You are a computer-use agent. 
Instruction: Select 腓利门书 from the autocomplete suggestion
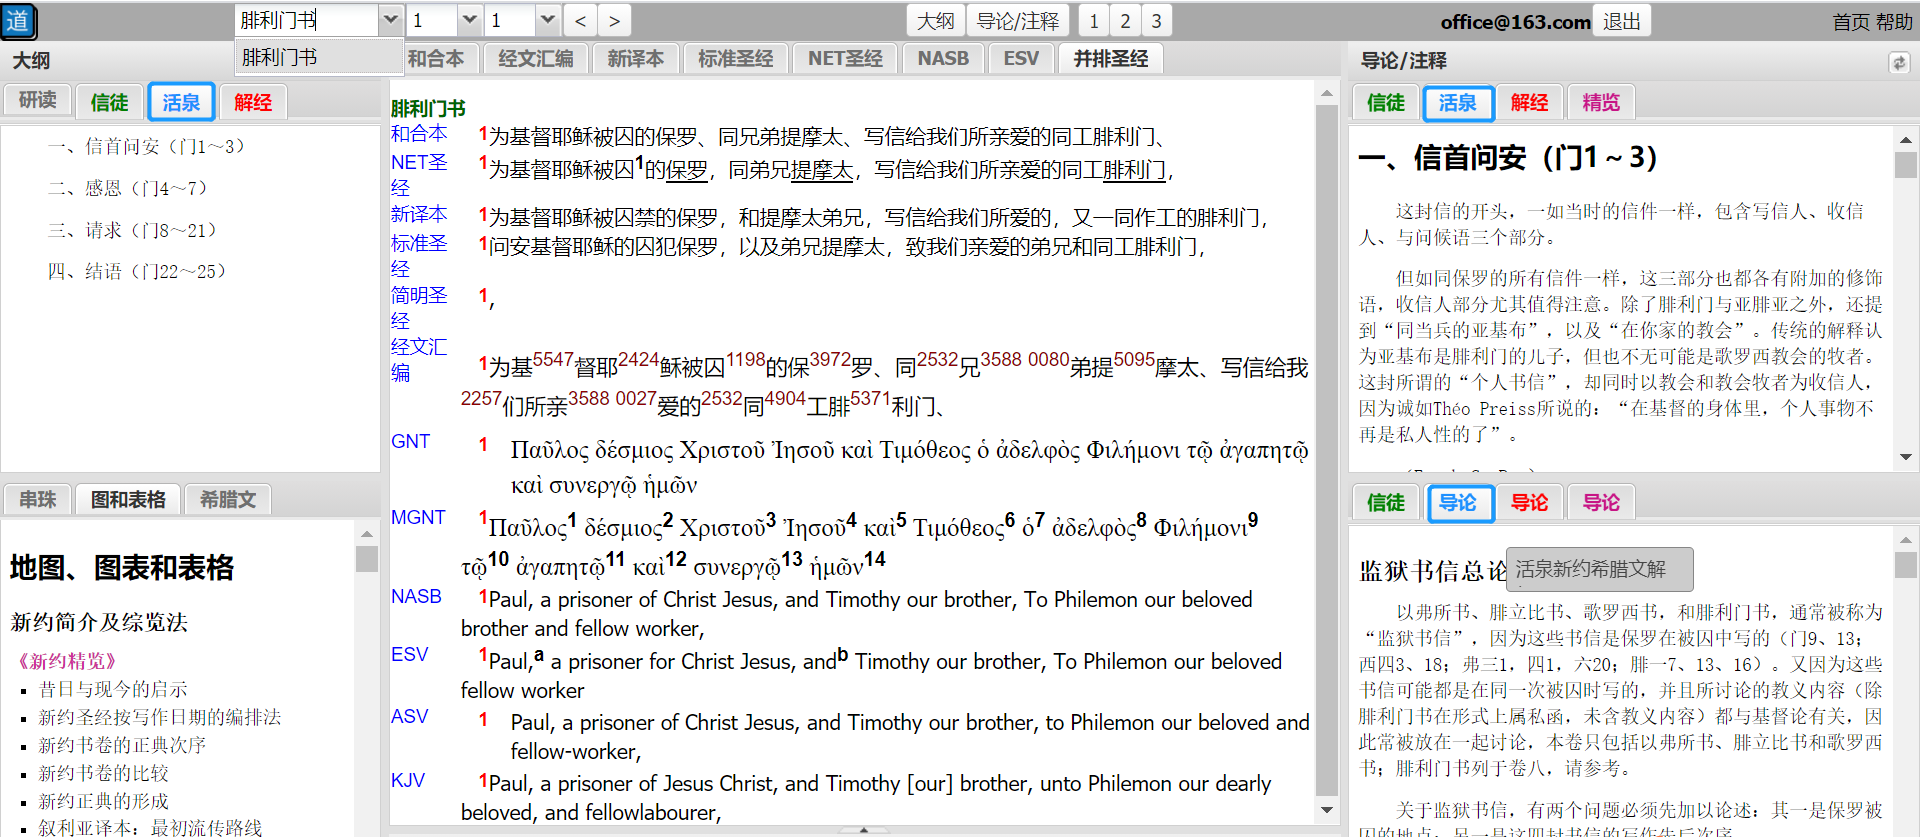coord(280,57)
